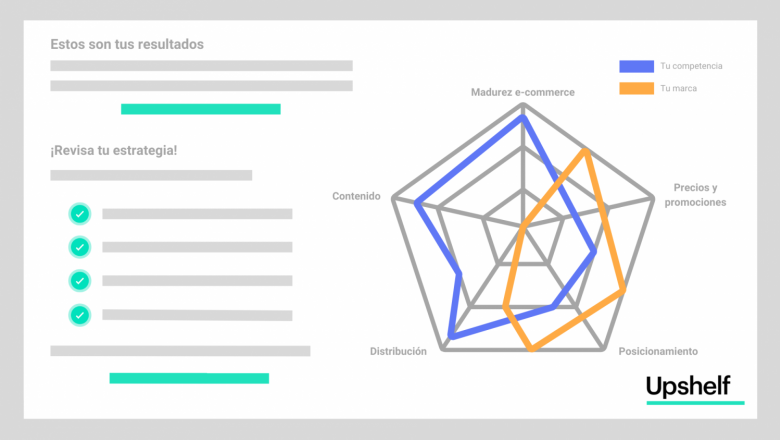Click the Madurez e-commerce axis label
The image size is (780, 440).
click(x=523, y=92)
